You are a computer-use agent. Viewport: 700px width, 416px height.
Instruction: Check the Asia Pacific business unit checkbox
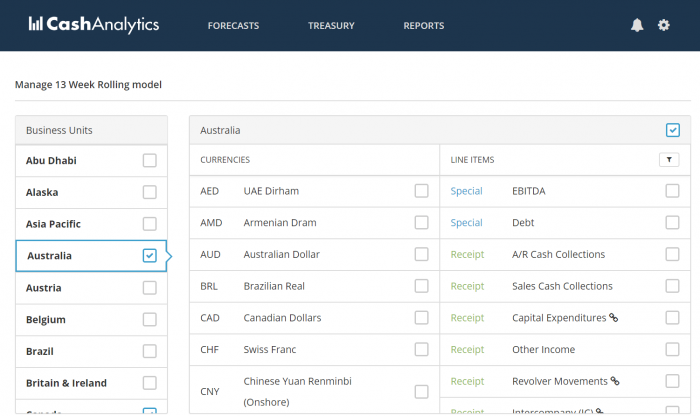(x=150, y=224)
